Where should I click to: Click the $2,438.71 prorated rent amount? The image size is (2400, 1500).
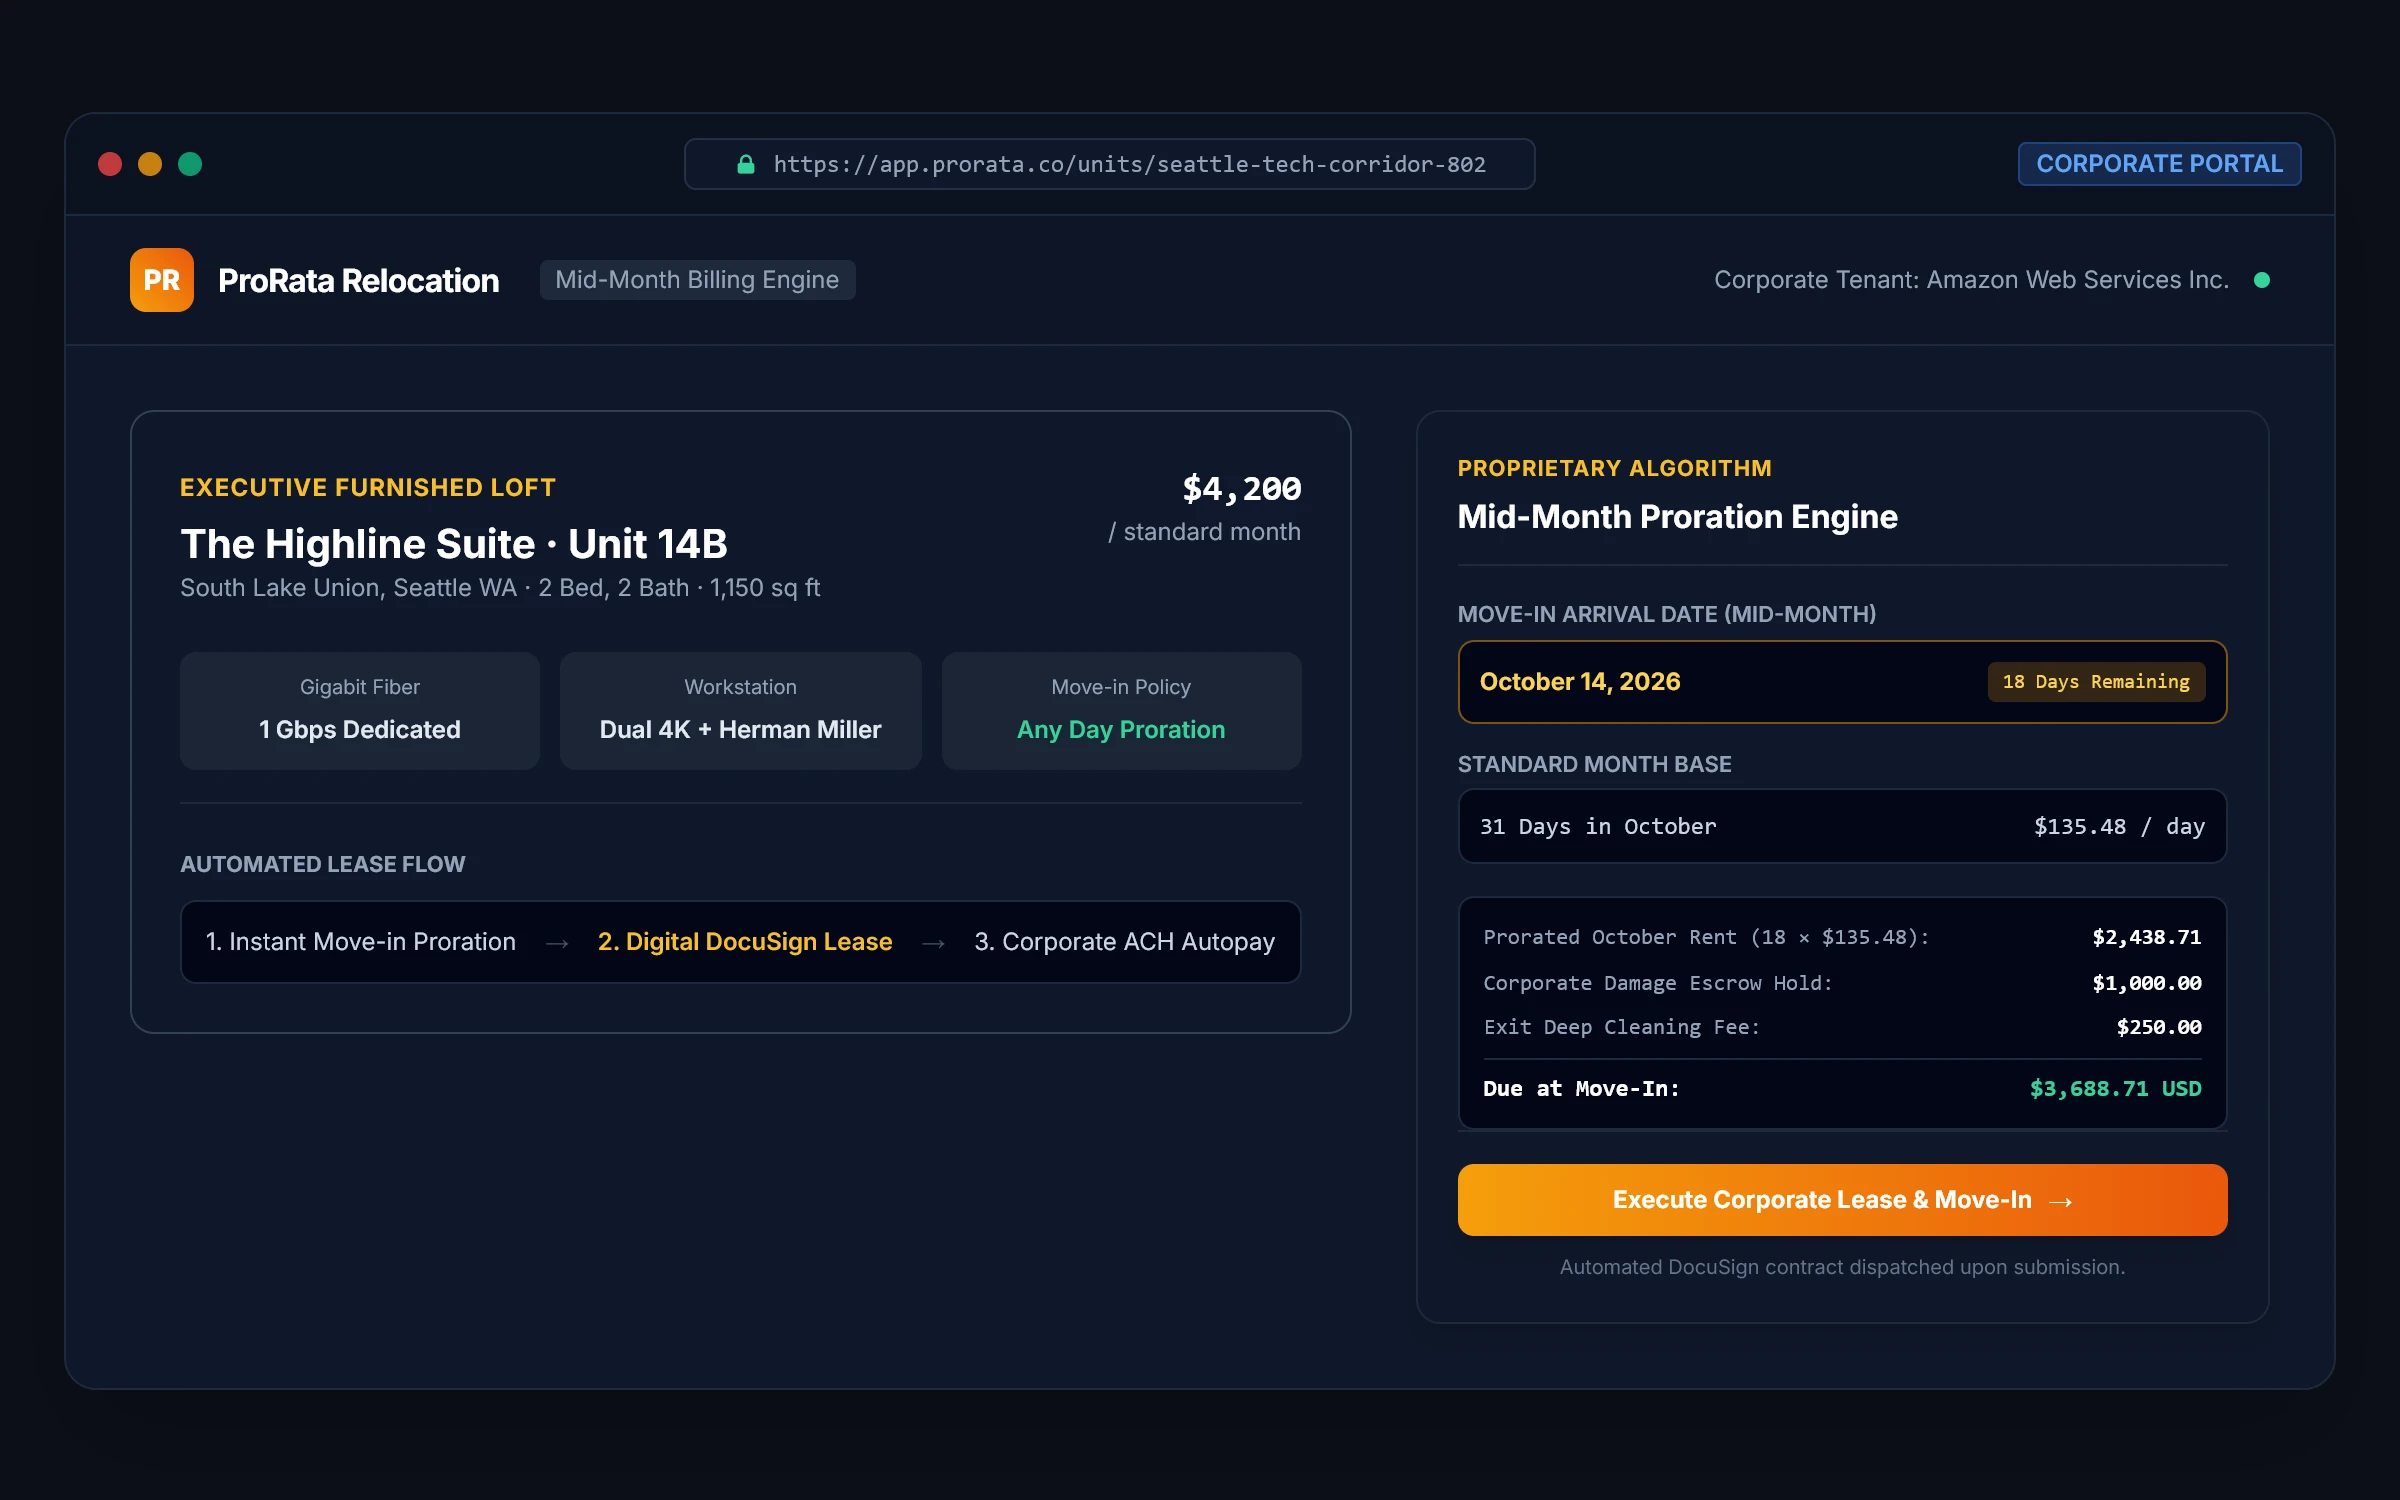coord(2146,938)
